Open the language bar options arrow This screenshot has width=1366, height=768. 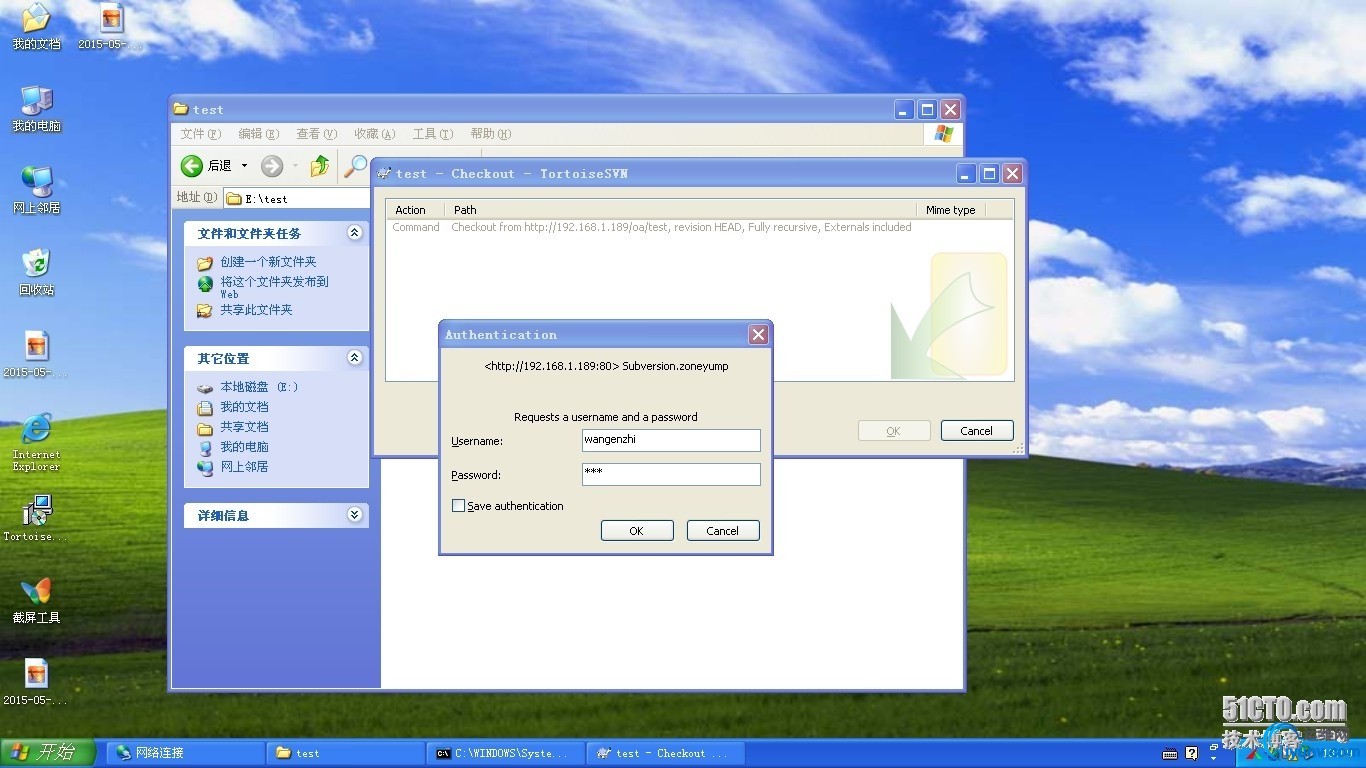coord(1211,758)
